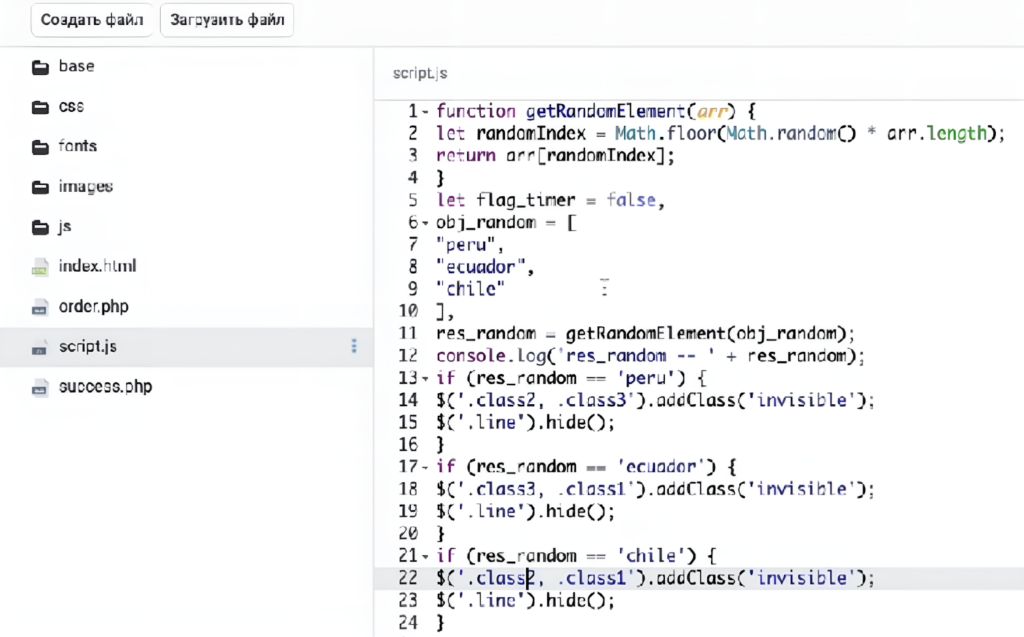The image size is (1024, 637).
Task: Click the fonts folder icon
Action: point(40,147)
